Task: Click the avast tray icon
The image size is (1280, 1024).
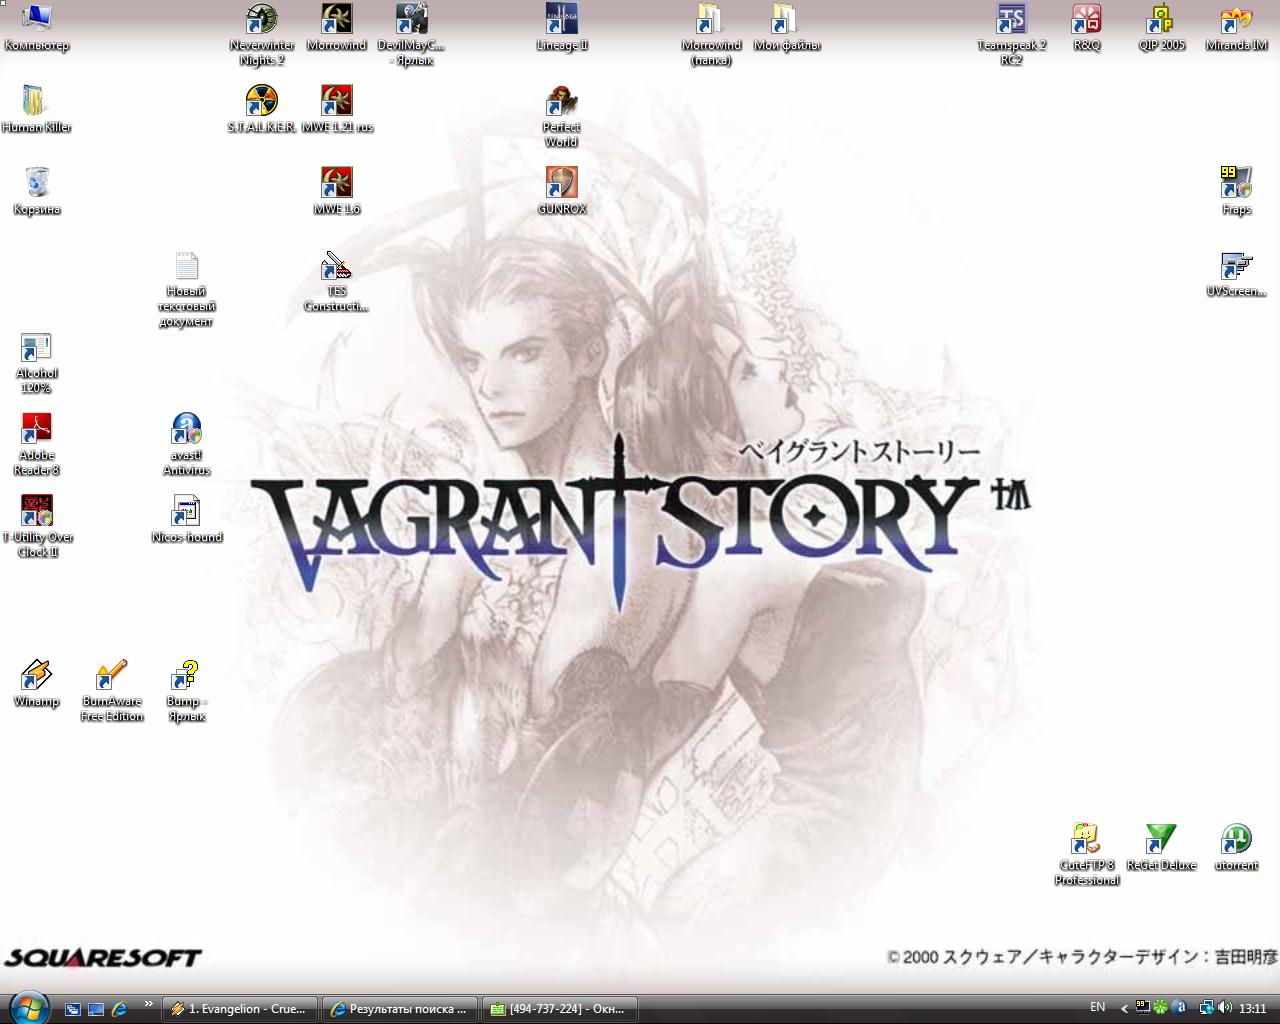Action: (x=1179, y=1008)
